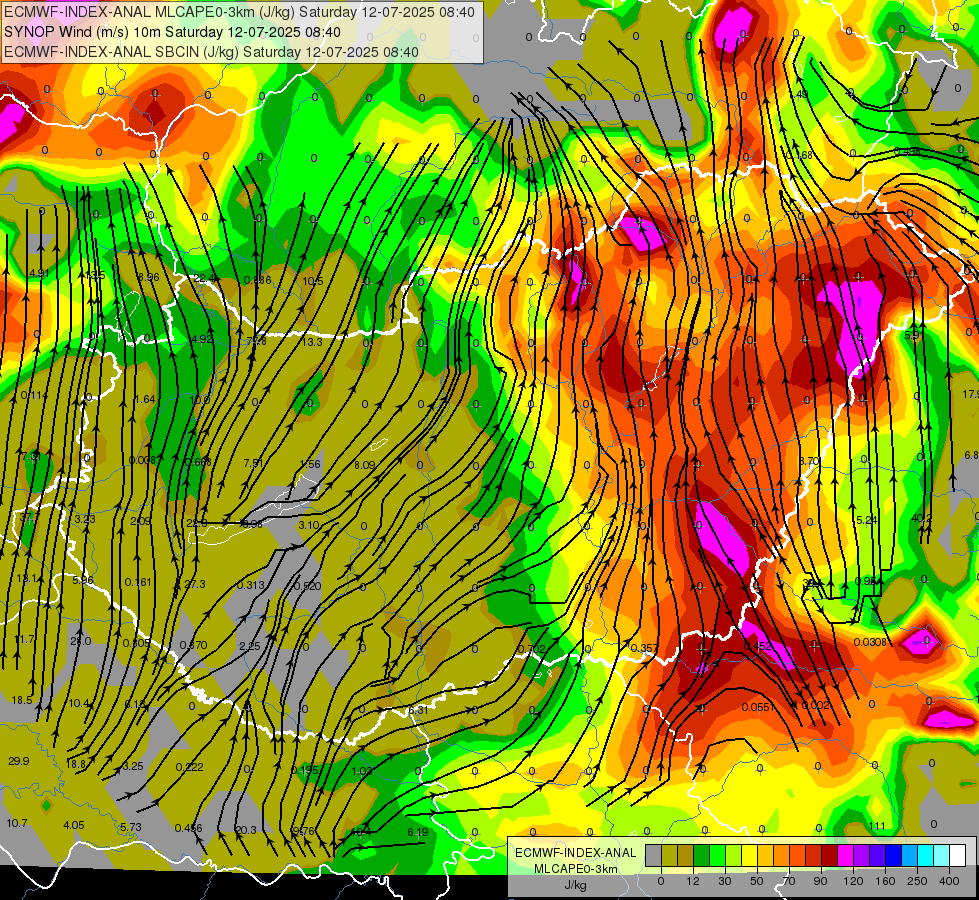Viewport: 979px width, 900px height.
Task: Click the gray swatch in the MLCAPE legend
Action: [x=654, y=856]
